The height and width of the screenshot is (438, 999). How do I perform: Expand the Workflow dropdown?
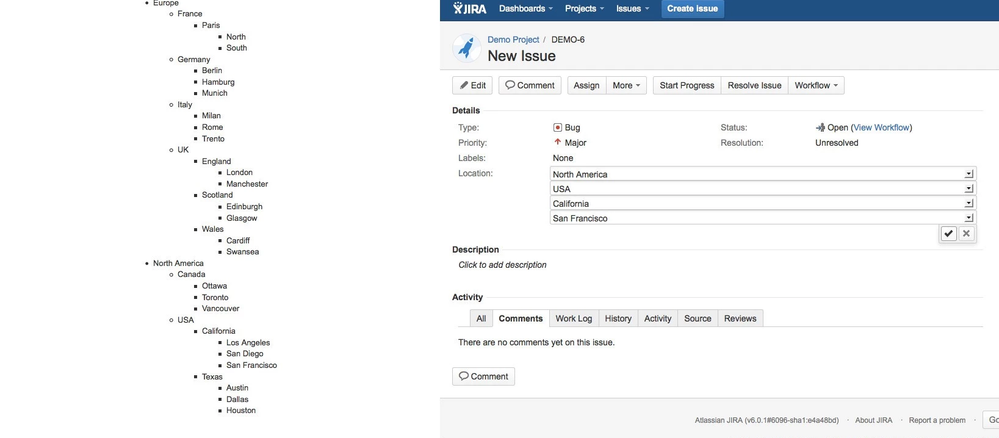point(816,85)
